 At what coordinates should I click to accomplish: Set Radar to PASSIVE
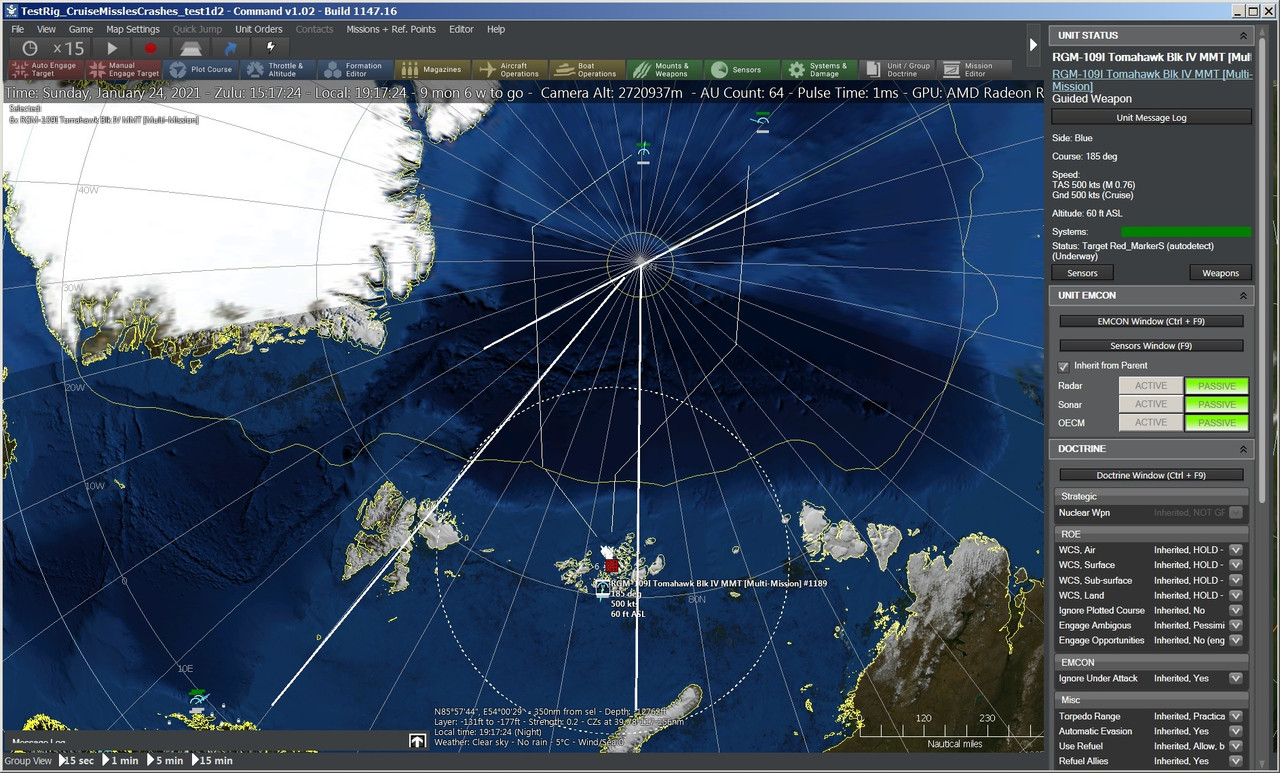coord(1217,385)
